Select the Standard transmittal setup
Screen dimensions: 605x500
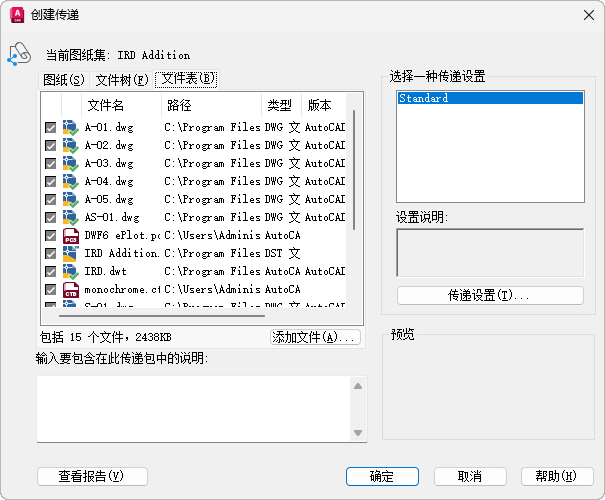tap(490, 98)
